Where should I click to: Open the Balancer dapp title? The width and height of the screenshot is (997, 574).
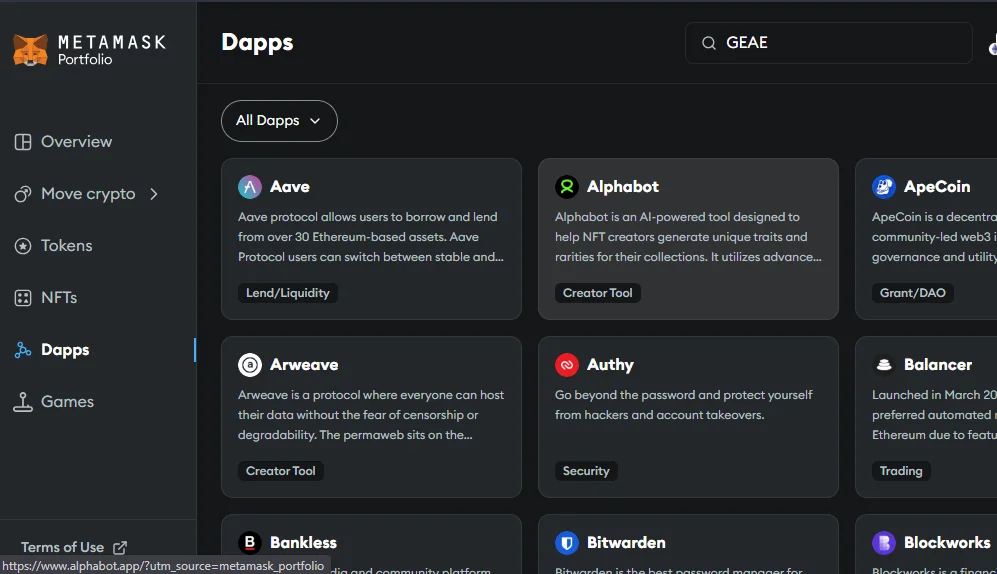(x=938, y=365)
